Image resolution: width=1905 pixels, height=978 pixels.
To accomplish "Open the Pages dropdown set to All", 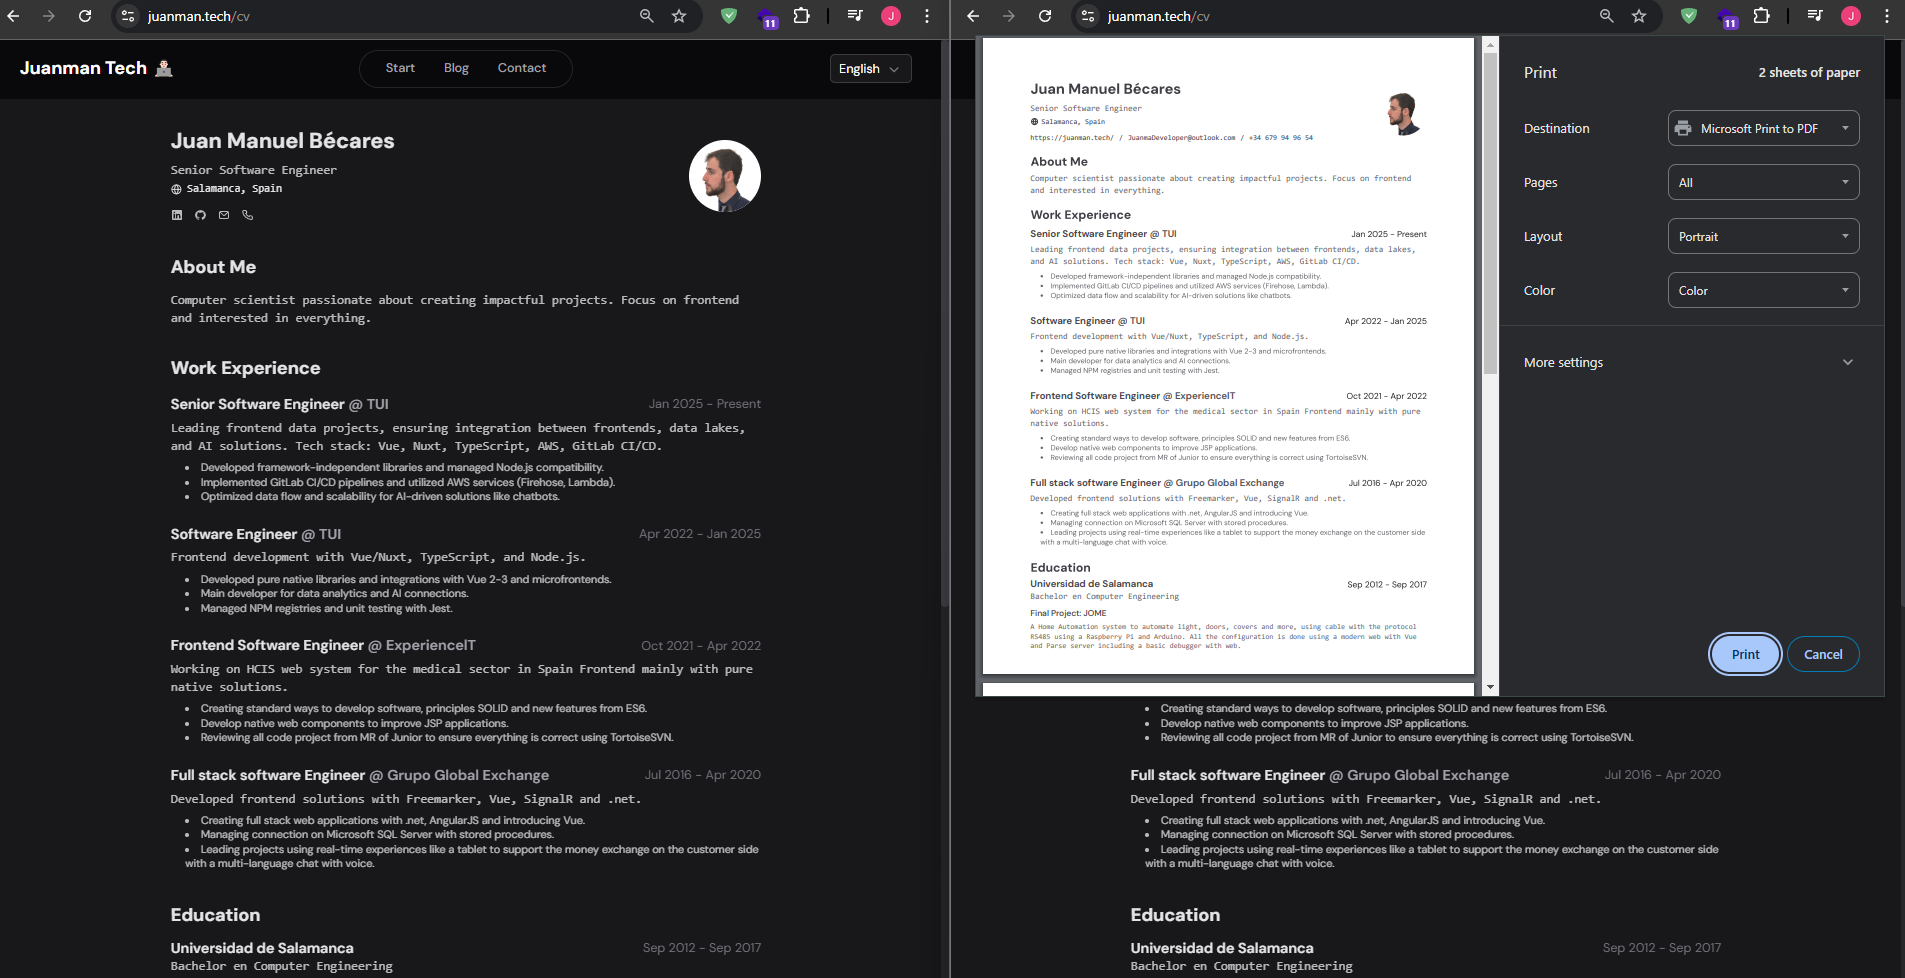I will (x=1763, y=182).
